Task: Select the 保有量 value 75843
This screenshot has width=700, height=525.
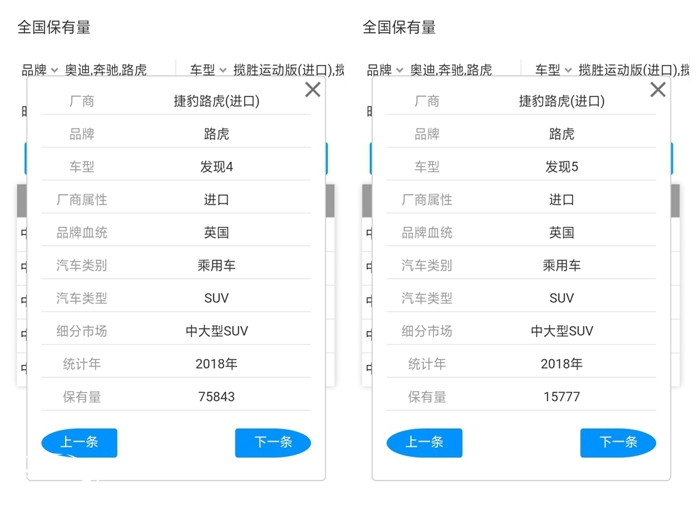Action: [x=217, y=396]
